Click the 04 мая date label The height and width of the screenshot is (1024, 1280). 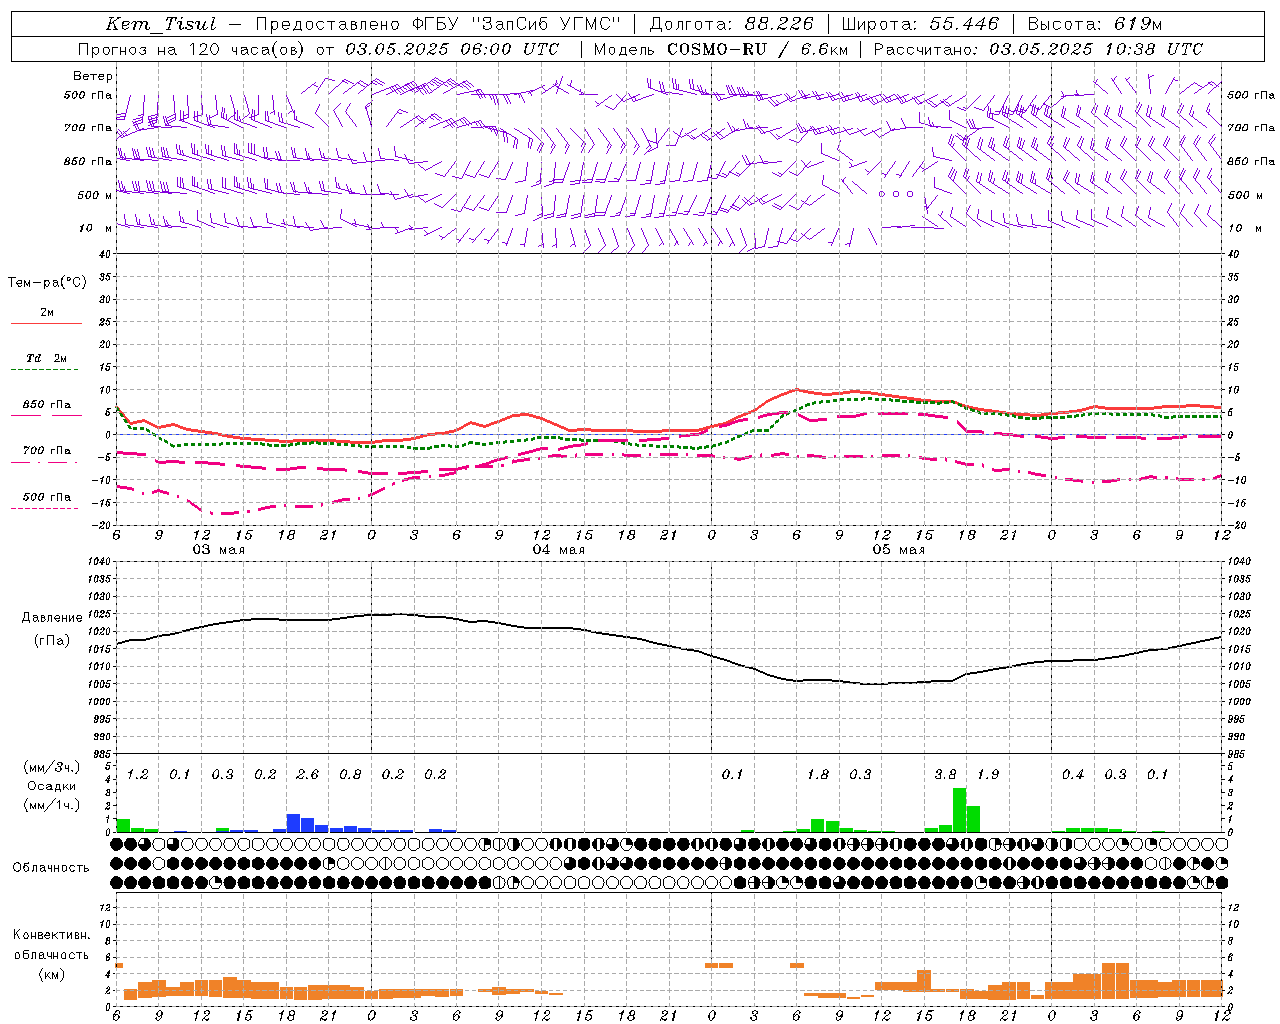(x=559, y=550)
